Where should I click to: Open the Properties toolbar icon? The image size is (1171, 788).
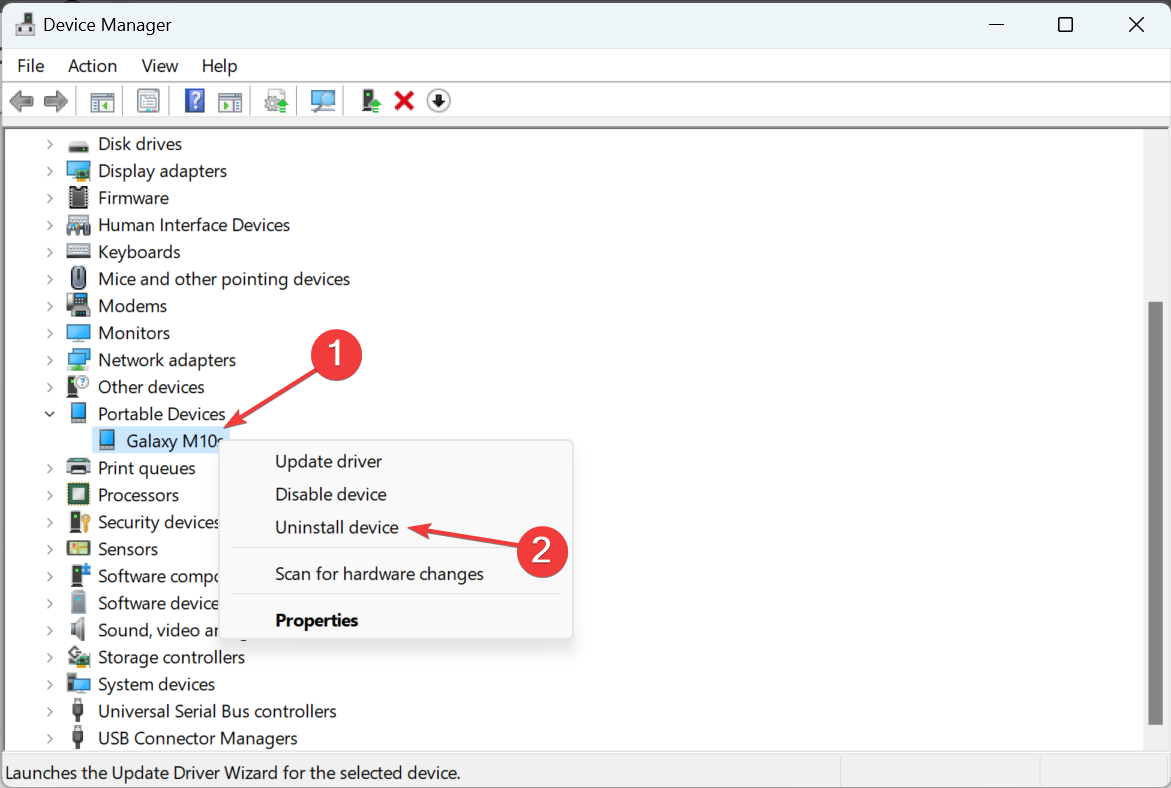[x=148, y=101]
